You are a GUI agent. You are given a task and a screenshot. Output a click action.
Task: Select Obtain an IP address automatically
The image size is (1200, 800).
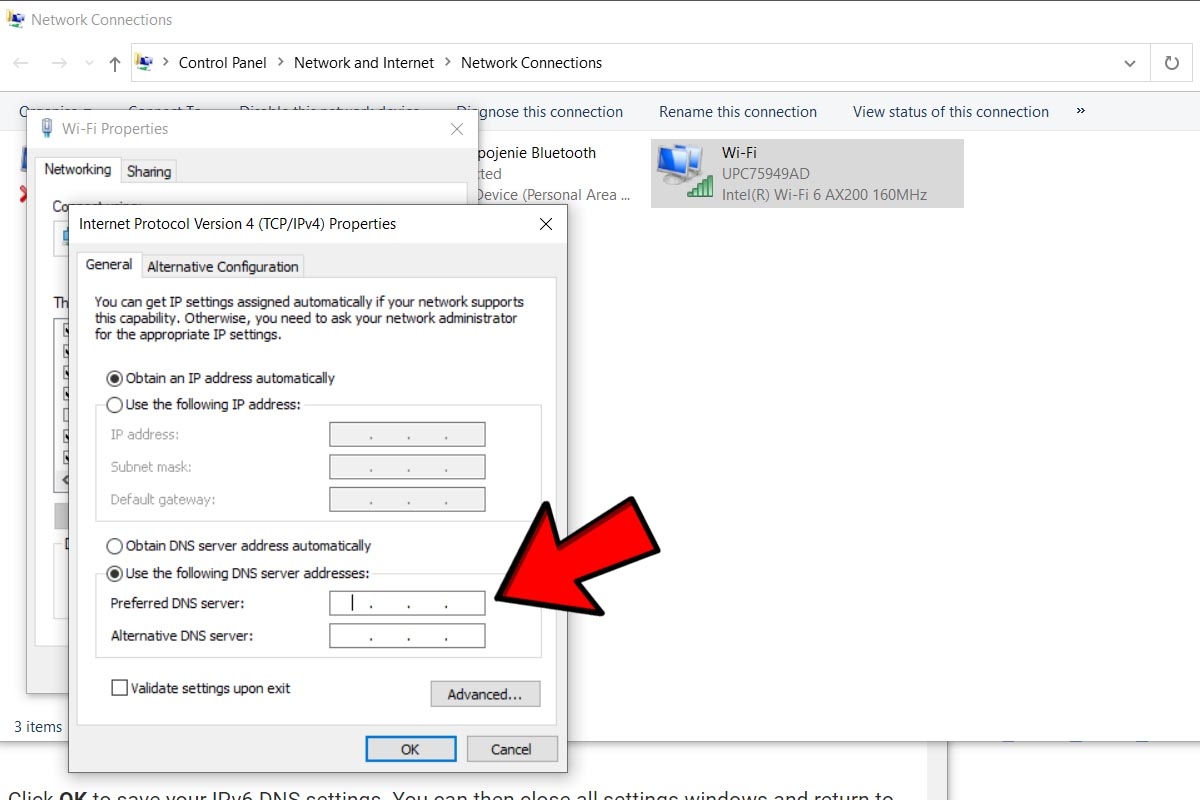(115, 378)
